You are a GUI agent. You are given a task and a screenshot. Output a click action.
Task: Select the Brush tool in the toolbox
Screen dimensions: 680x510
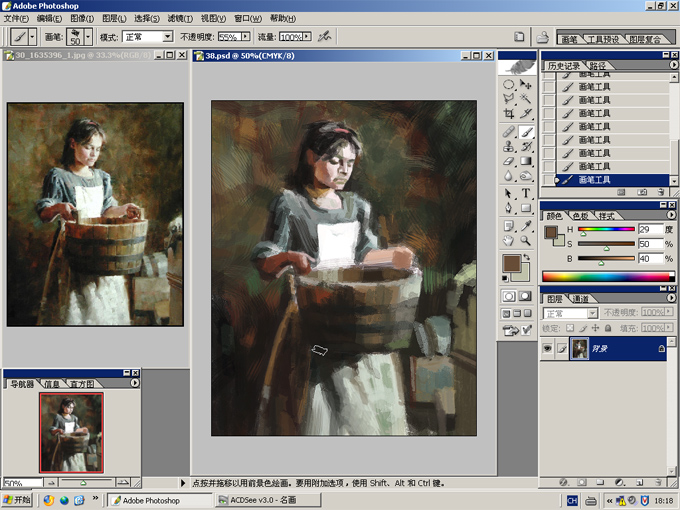(526, 132)
